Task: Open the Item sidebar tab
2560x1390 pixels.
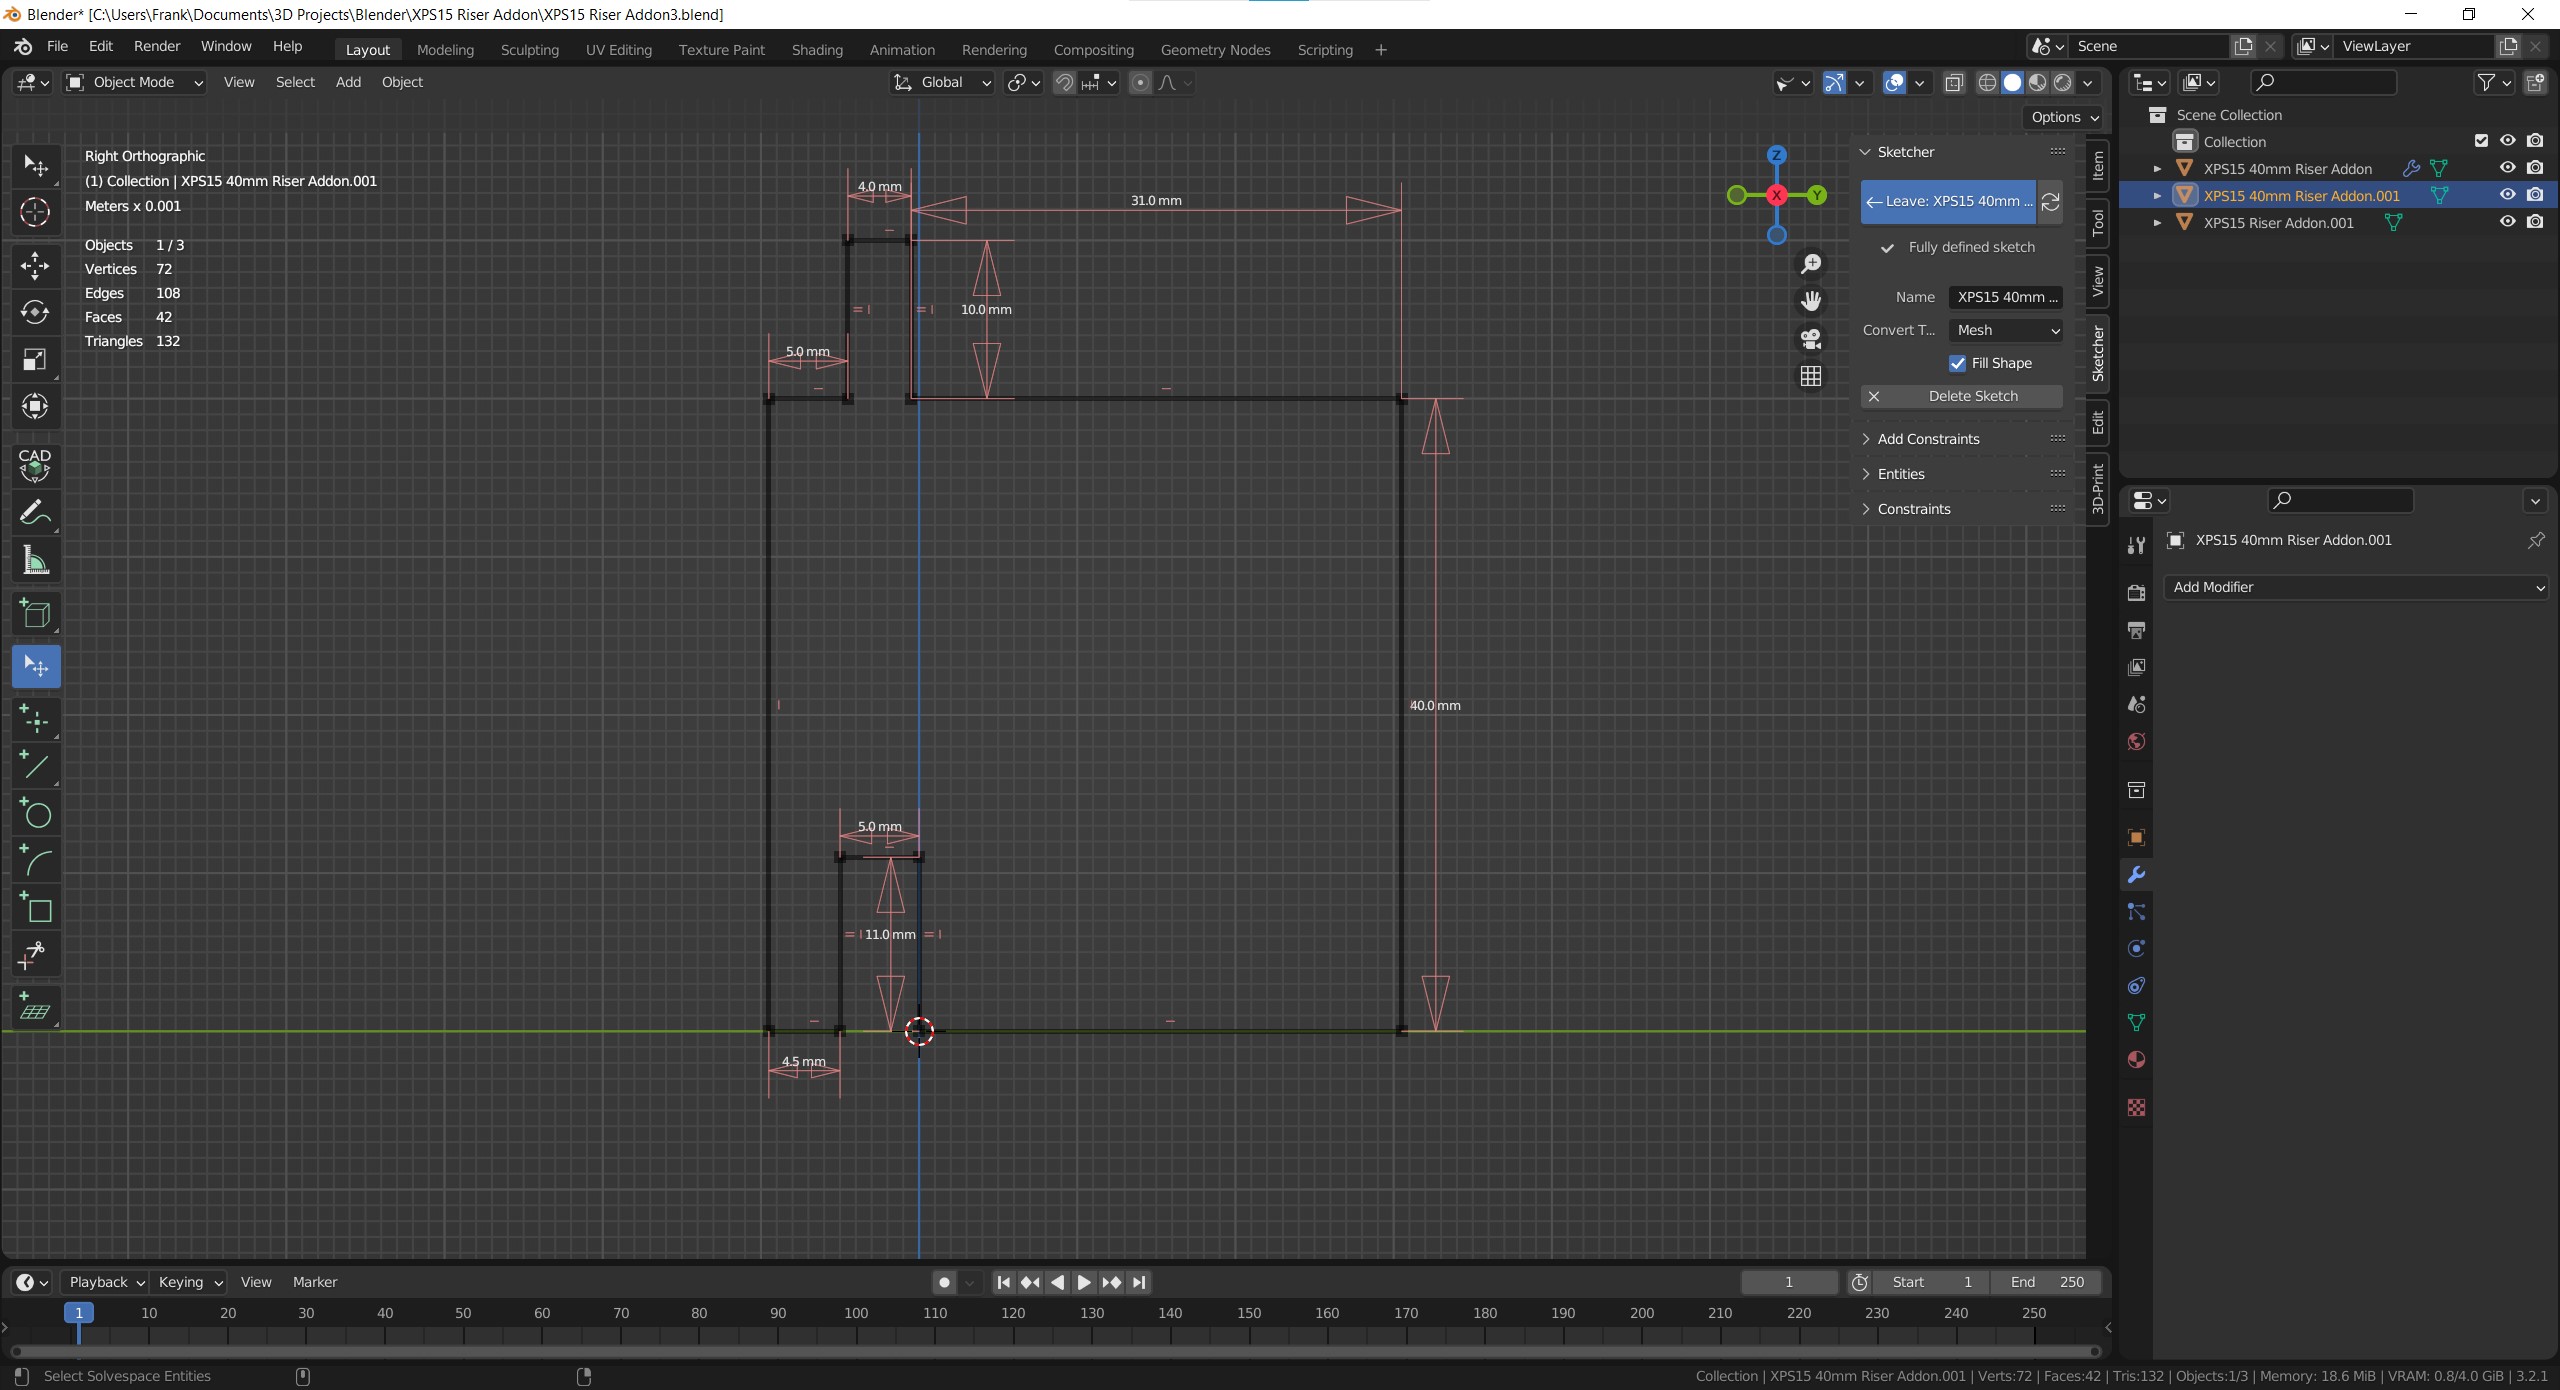Action: [x=2097, y=166]
